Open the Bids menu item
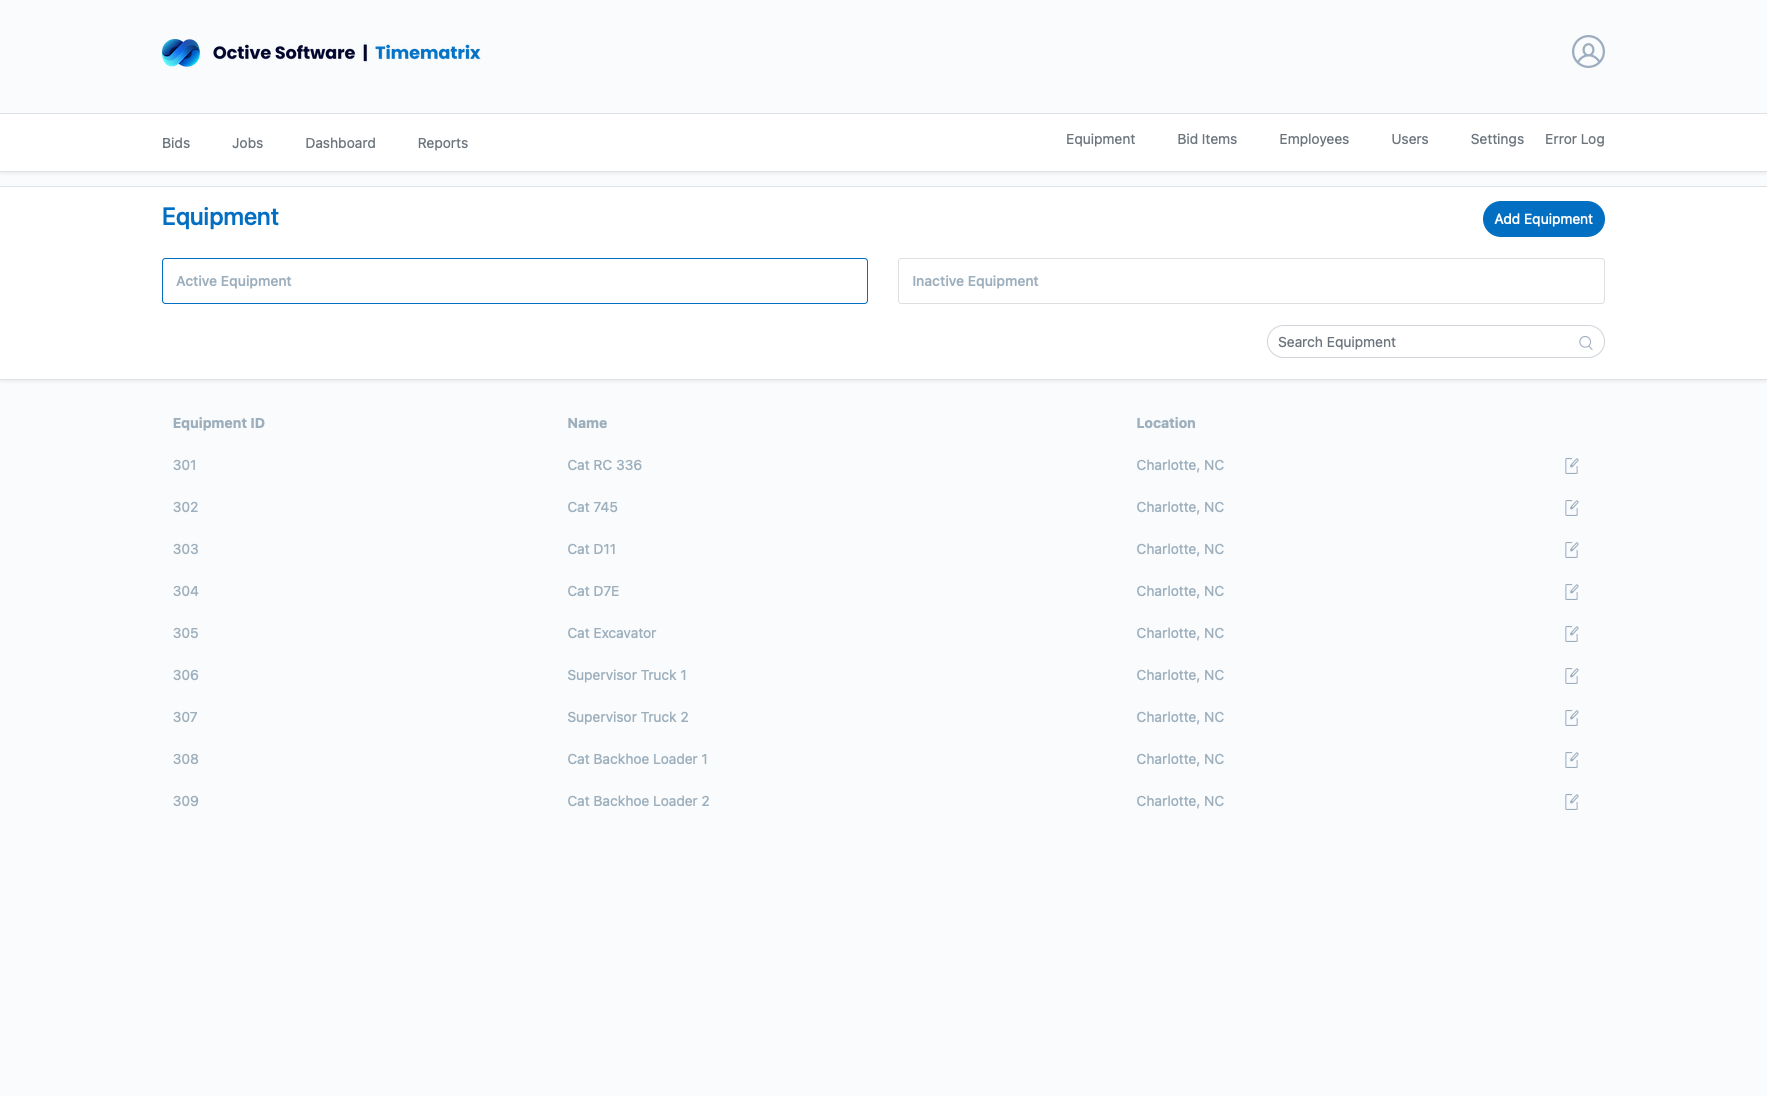The height and width of the screenshot is (1096, 1767). 176,143
